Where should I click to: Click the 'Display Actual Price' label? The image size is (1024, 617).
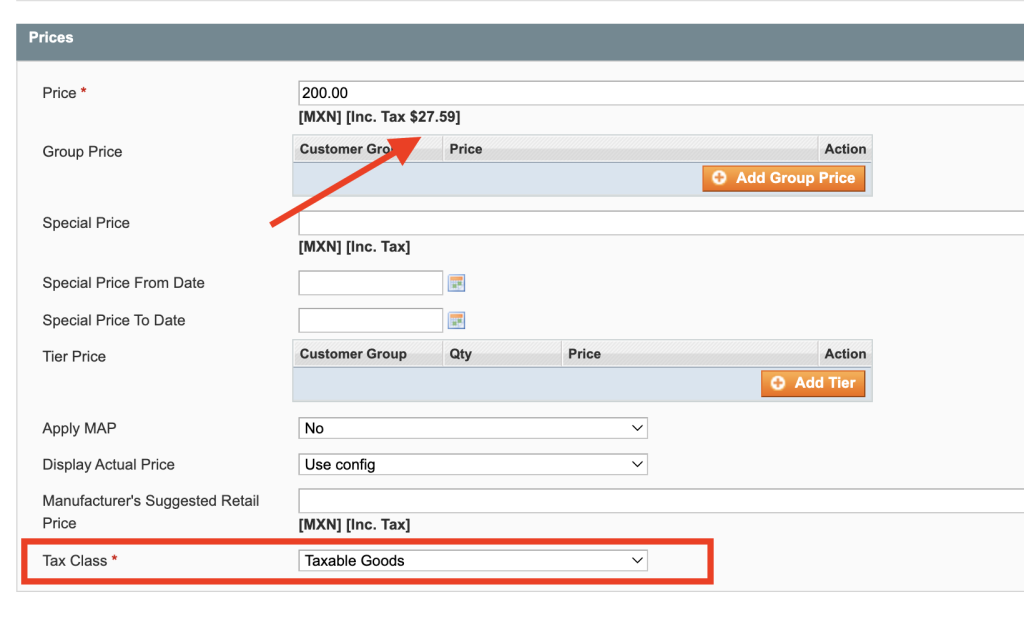point(108,465)
